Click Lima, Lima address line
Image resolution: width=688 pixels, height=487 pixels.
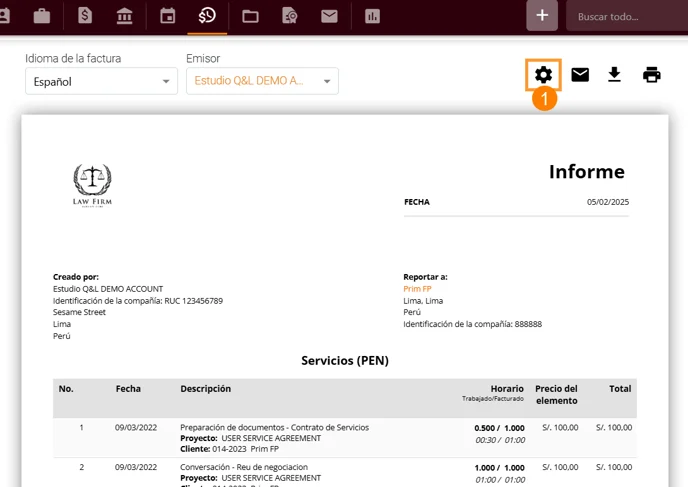click(x=423, y=301)
